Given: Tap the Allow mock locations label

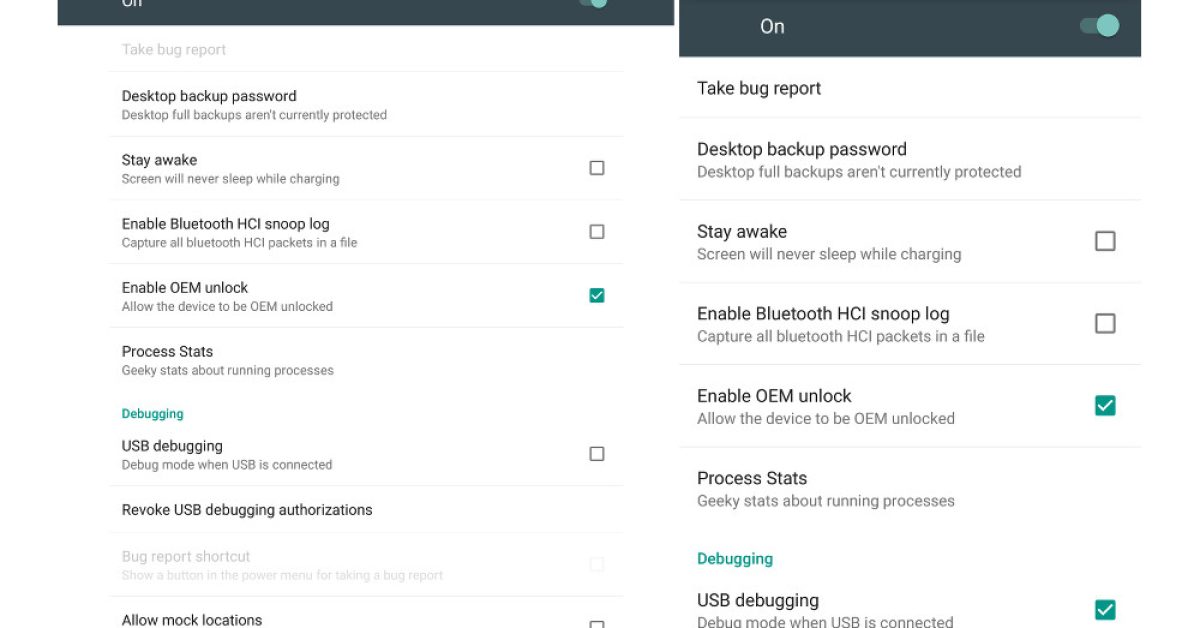Looking at the screenshot, I should pos(192,620).
